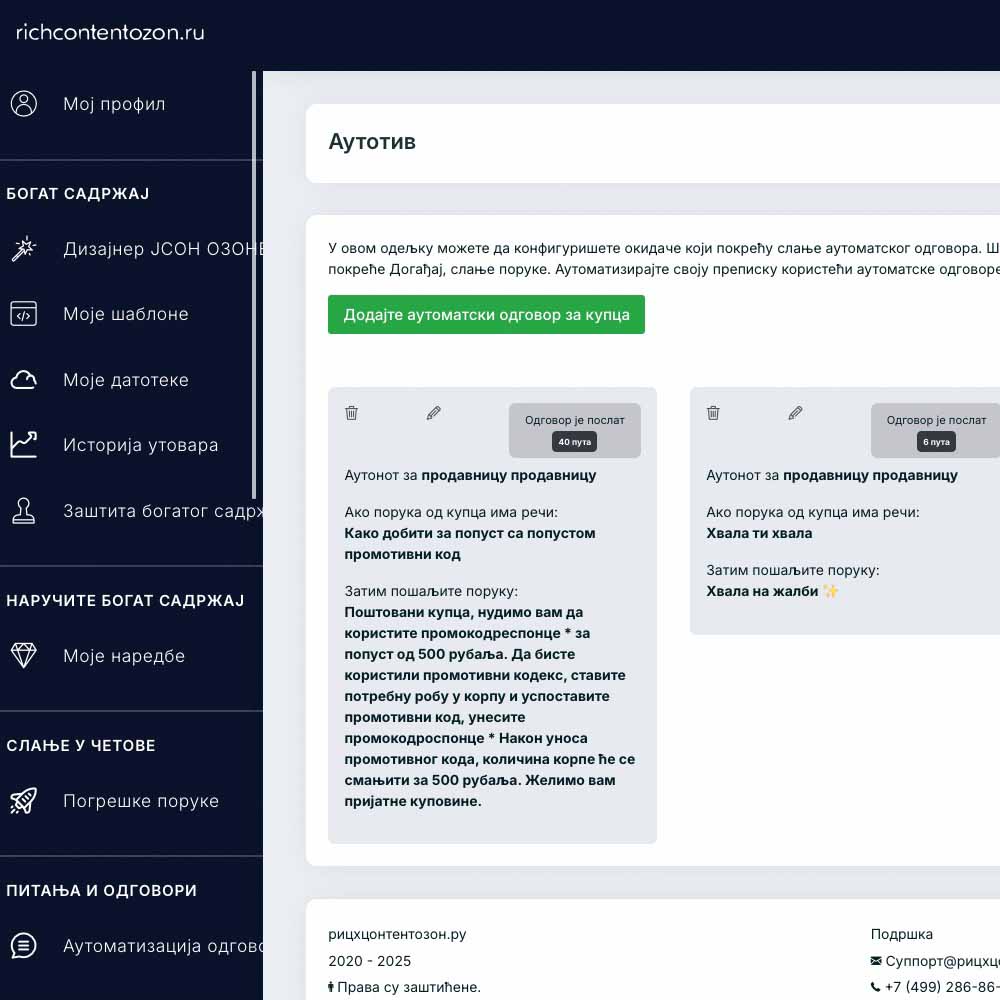1000x1000 pixels.
Task: Delete the auto-reply sent 40 пута
Action: coord(351,413)
